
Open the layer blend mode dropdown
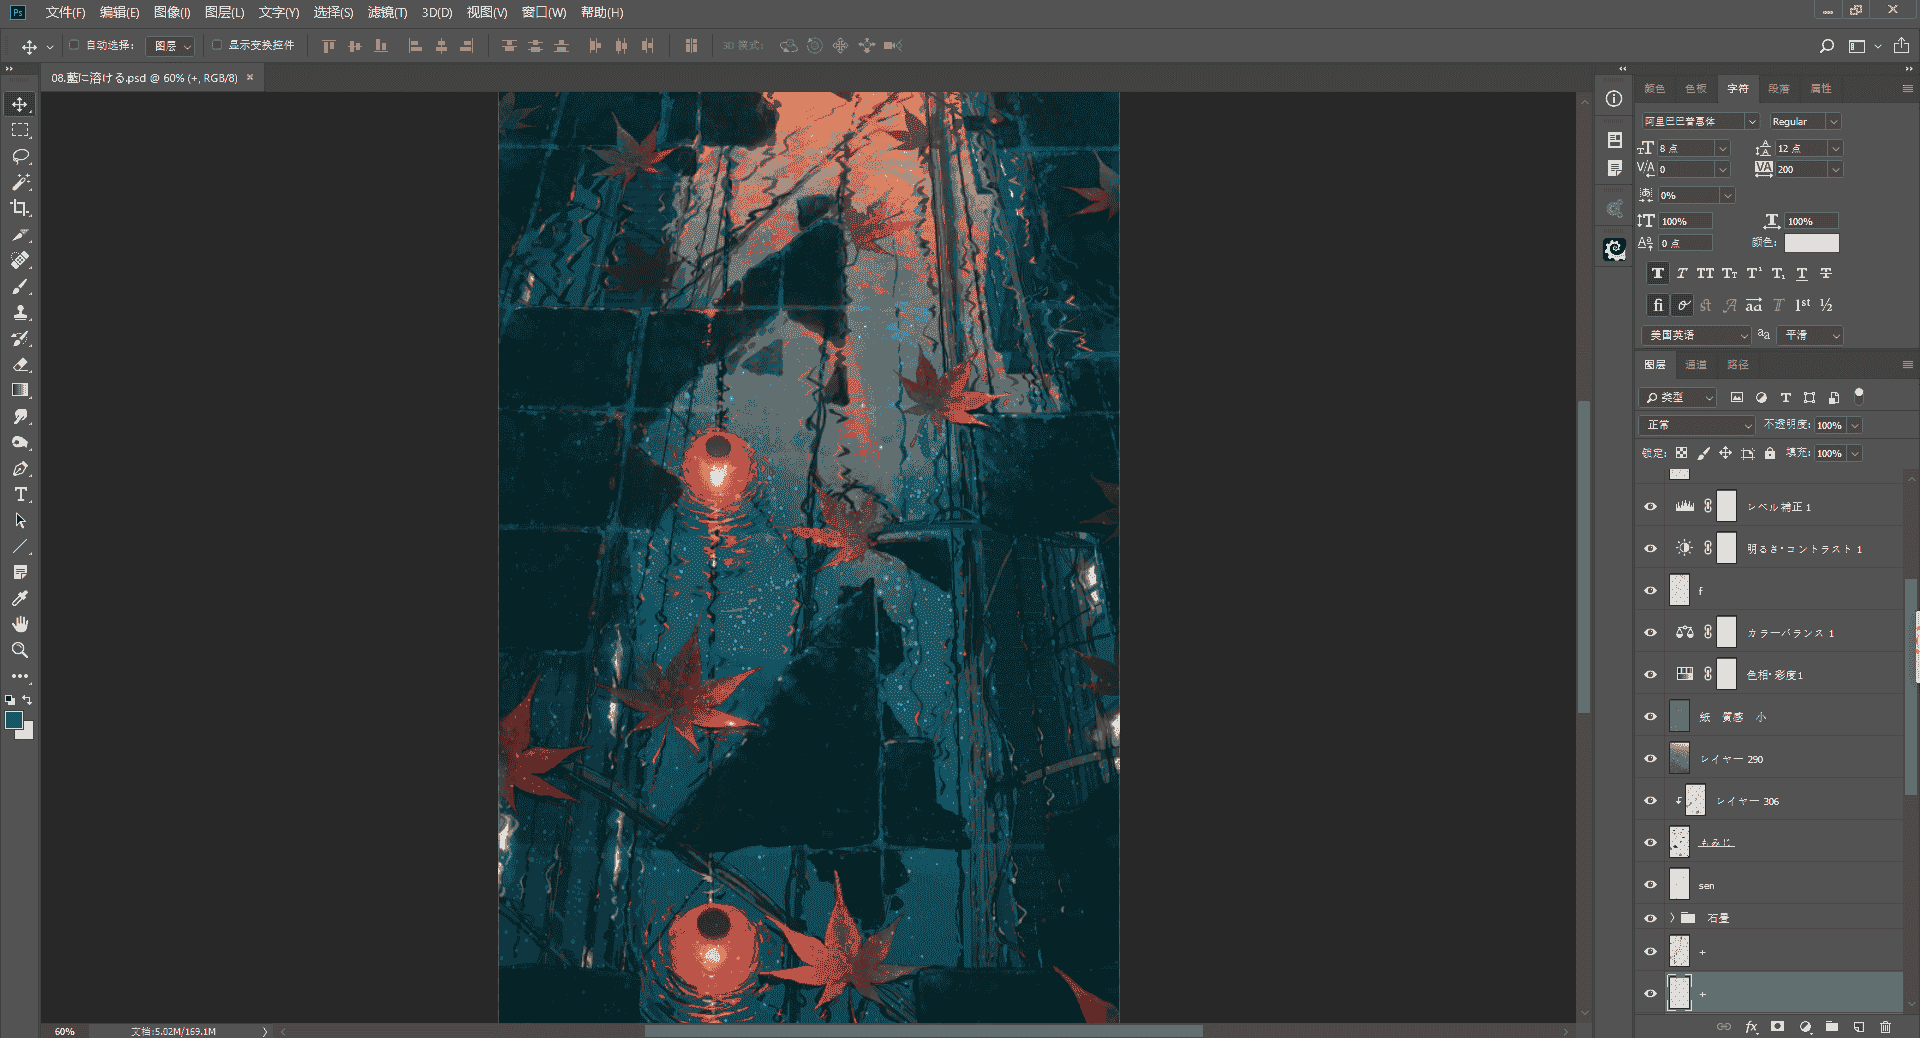click(1698, 425)
